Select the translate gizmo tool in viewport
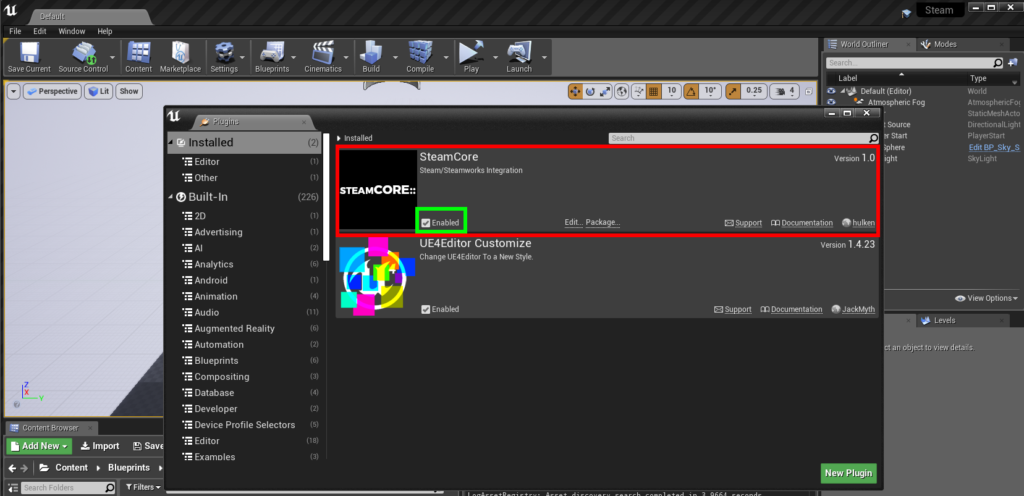Image resolution: width=1024 pixels, height=496 pixels. point(575,91)
